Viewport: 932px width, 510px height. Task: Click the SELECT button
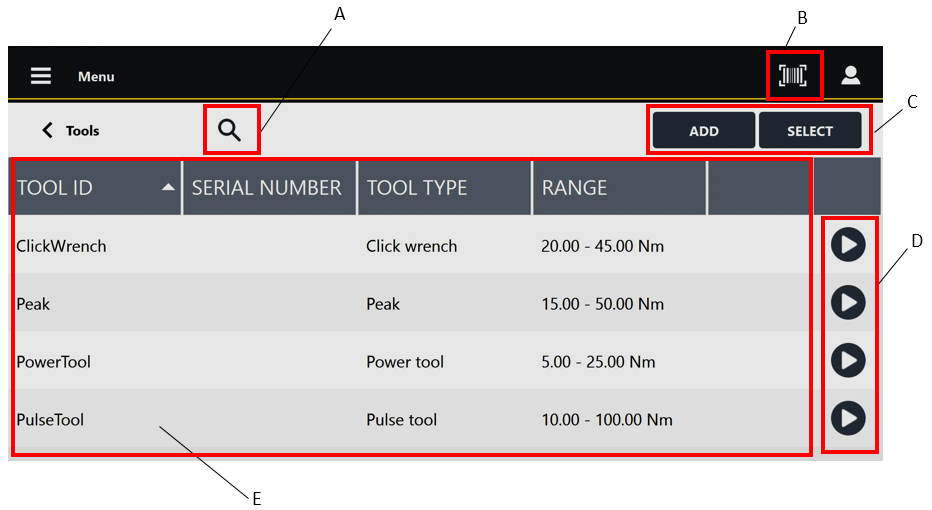(810, 131)
